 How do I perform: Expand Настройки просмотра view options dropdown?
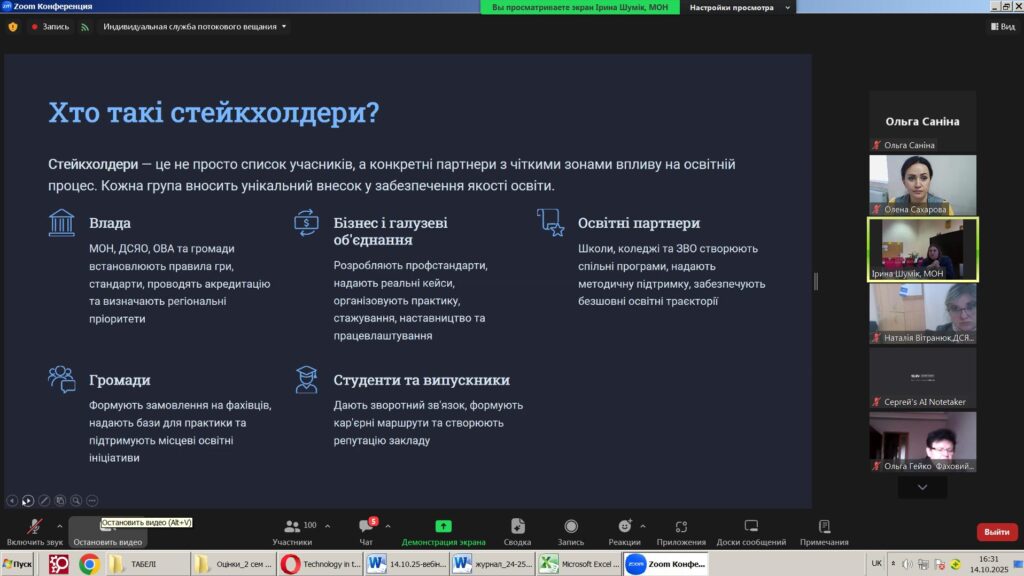point(739,7)
